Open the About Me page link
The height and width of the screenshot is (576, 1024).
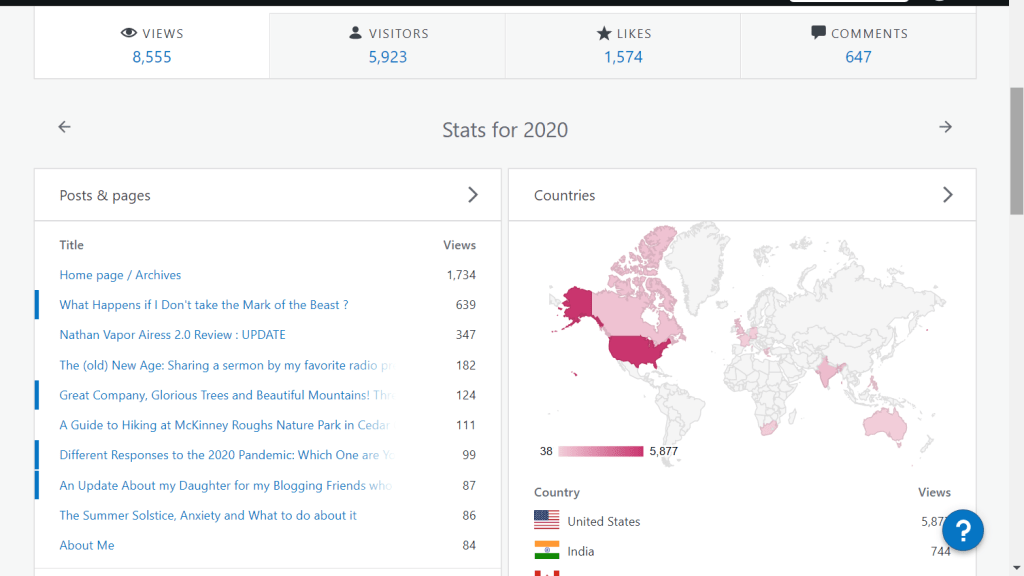[87, 545]
